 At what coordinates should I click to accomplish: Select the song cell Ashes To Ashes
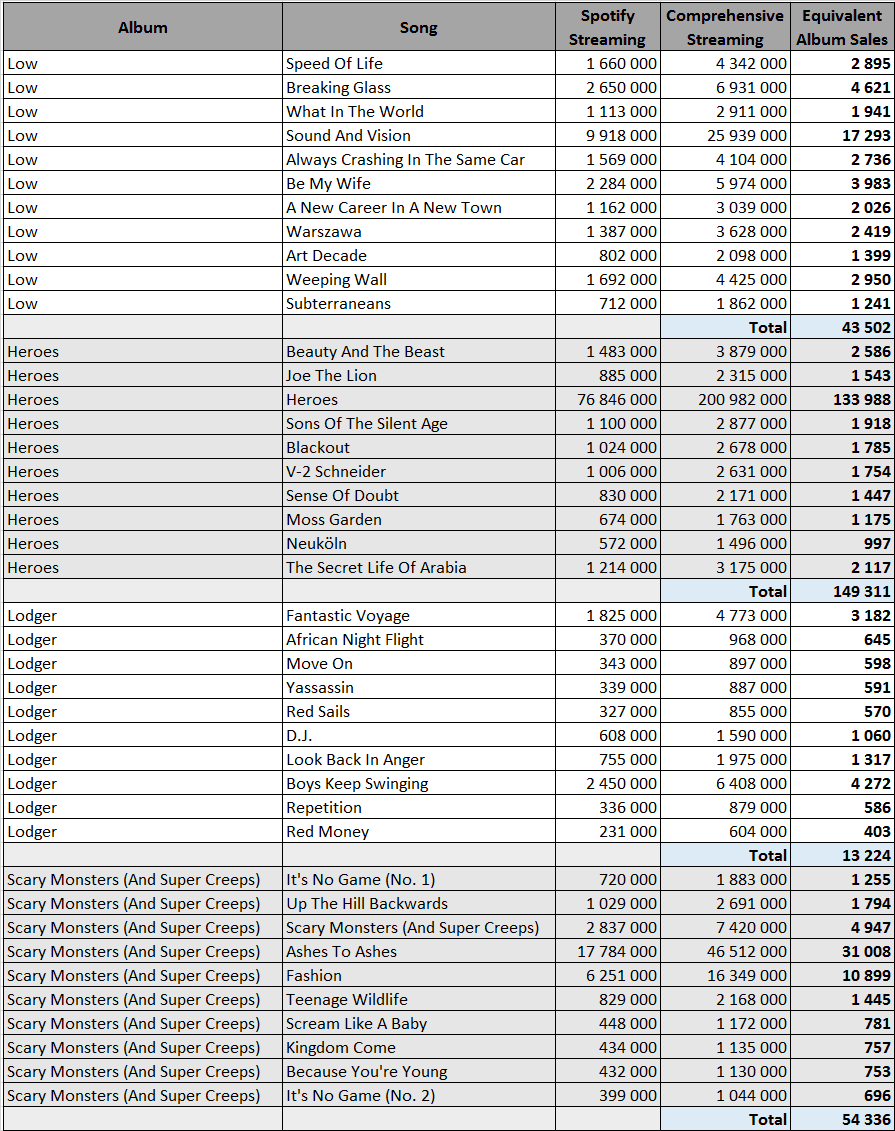click(x=419, y=951)
